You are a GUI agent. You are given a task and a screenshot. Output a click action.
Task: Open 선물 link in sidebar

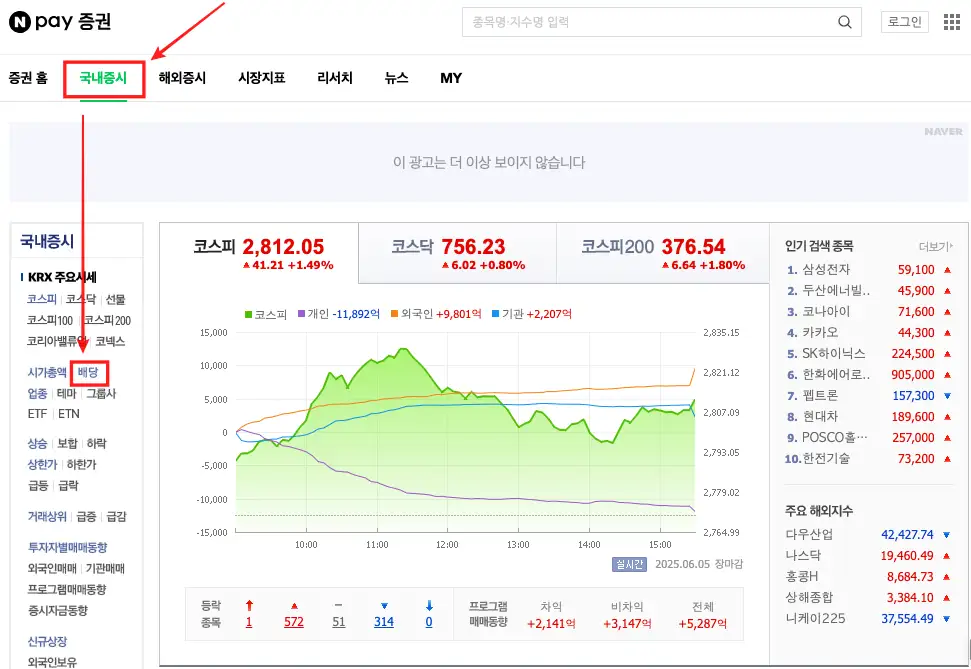[115, 299]
